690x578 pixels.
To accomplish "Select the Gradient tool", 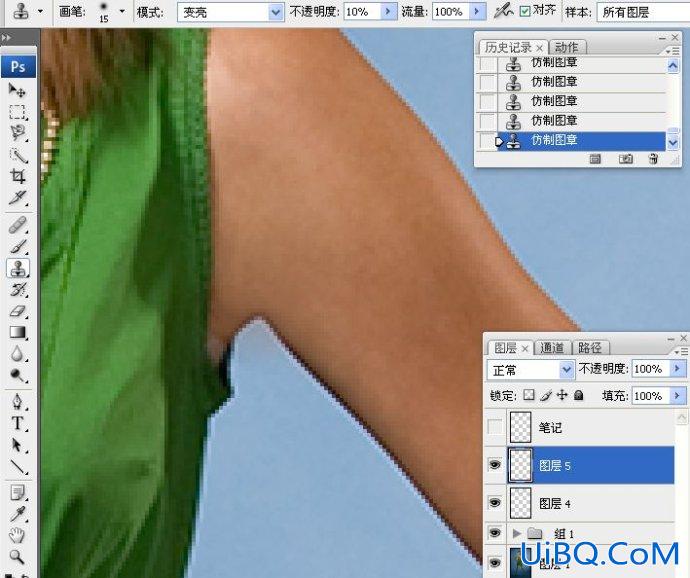I will (17, 332).
